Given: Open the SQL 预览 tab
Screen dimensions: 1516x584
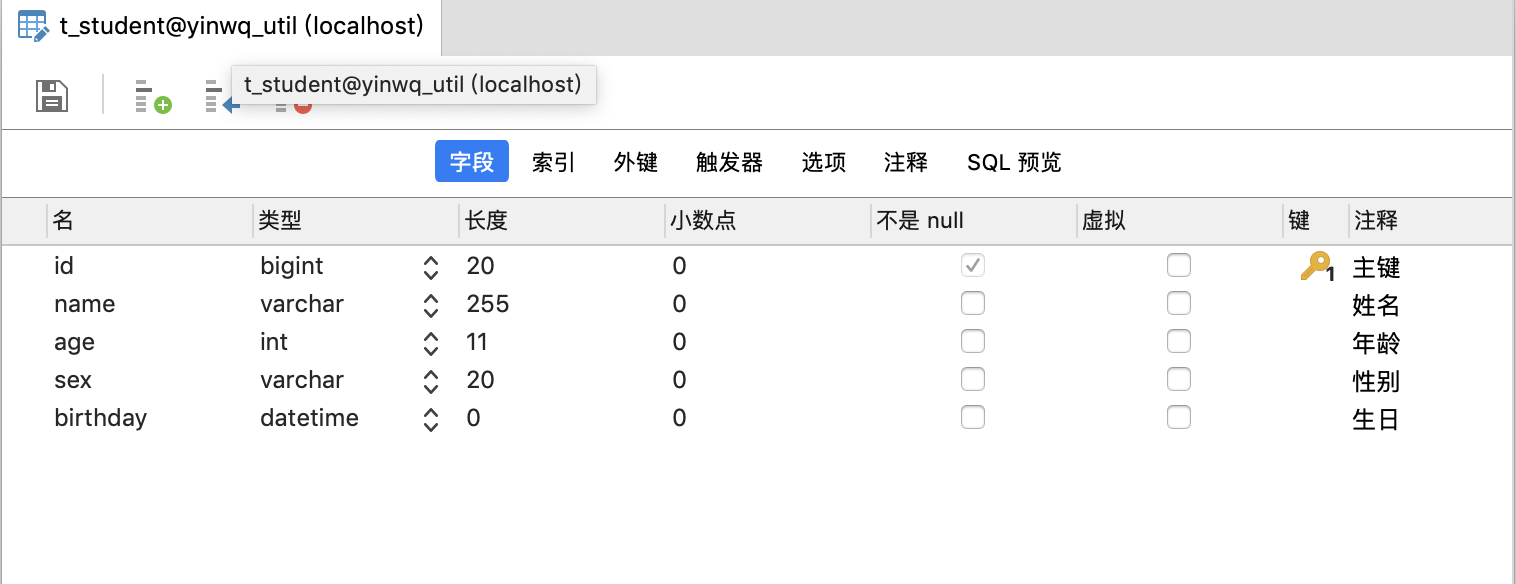Looking at the screenshot, I should click(x=1013, y=162).
